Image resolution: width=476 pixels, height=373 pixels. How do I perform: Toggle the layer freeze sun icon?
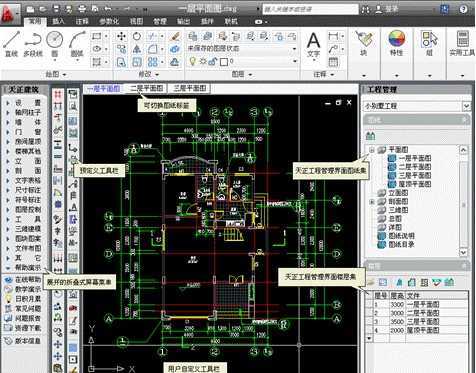coord(203,61)
